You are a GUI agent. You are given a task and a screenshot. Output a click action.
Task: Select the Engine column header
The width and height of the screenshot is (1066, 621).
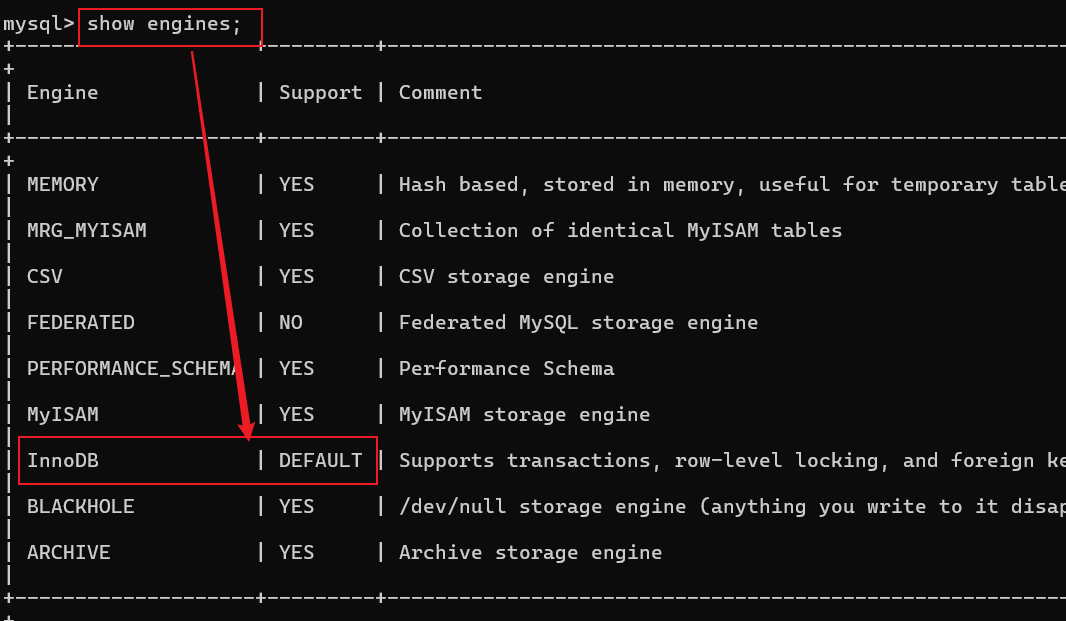tap(63, 93)
